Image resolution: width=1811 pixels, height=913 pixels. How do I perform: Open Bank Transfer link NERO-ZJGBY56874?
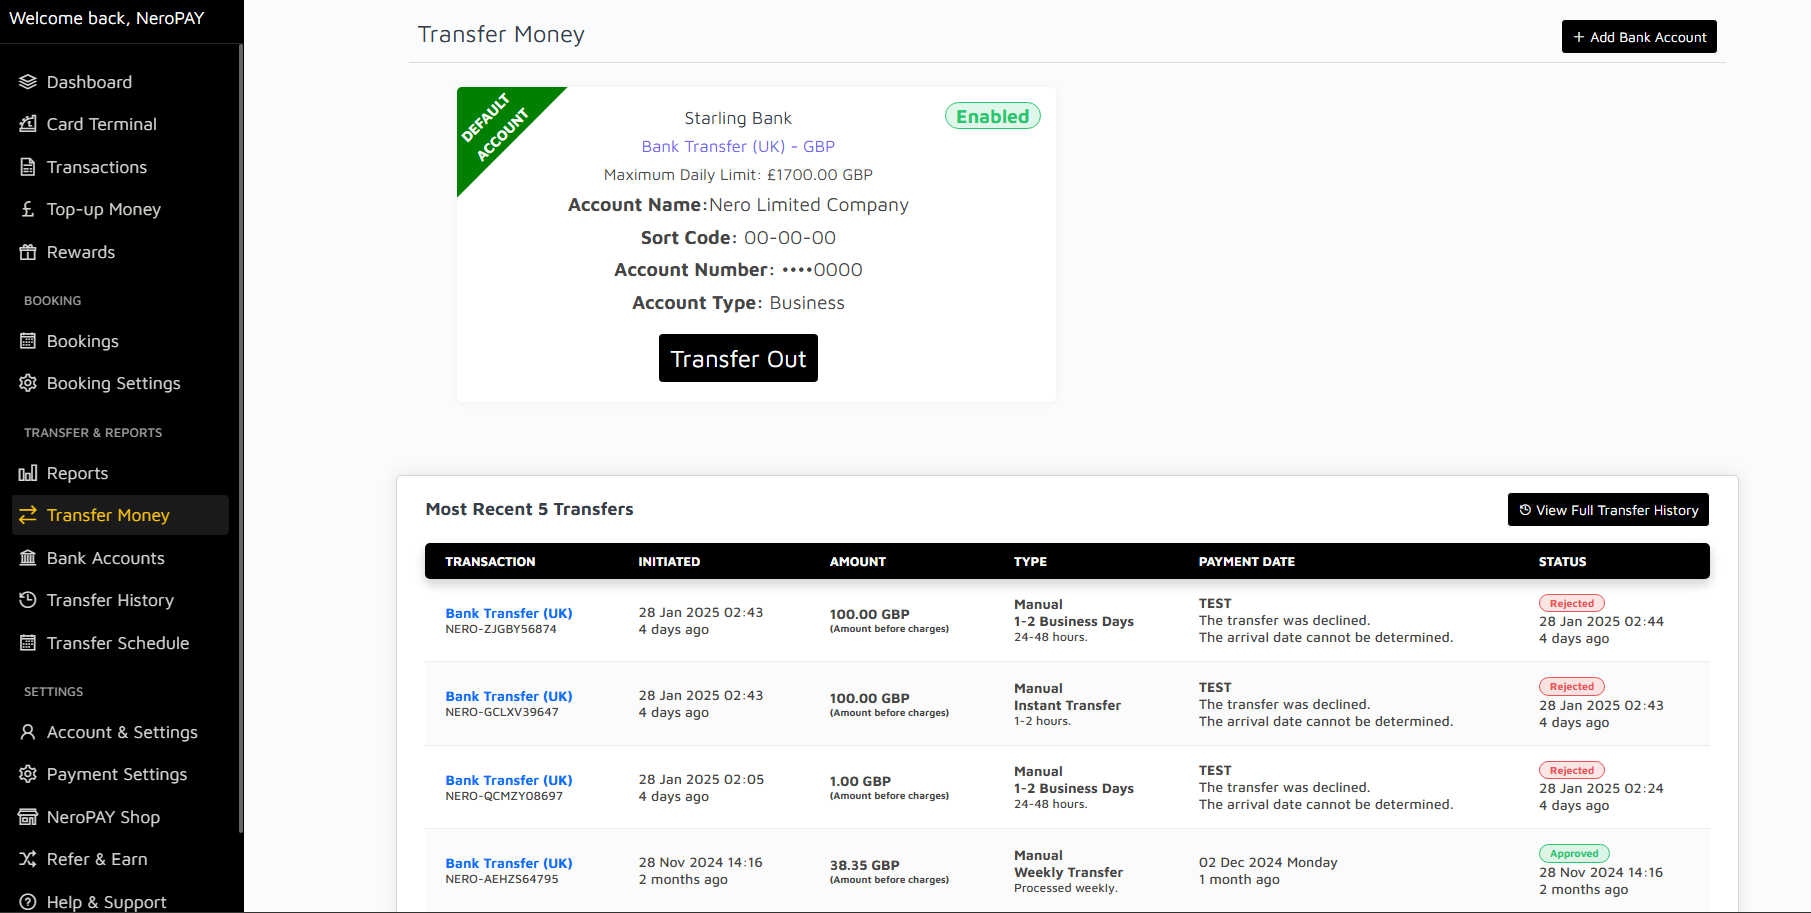(x=508, y=613)
